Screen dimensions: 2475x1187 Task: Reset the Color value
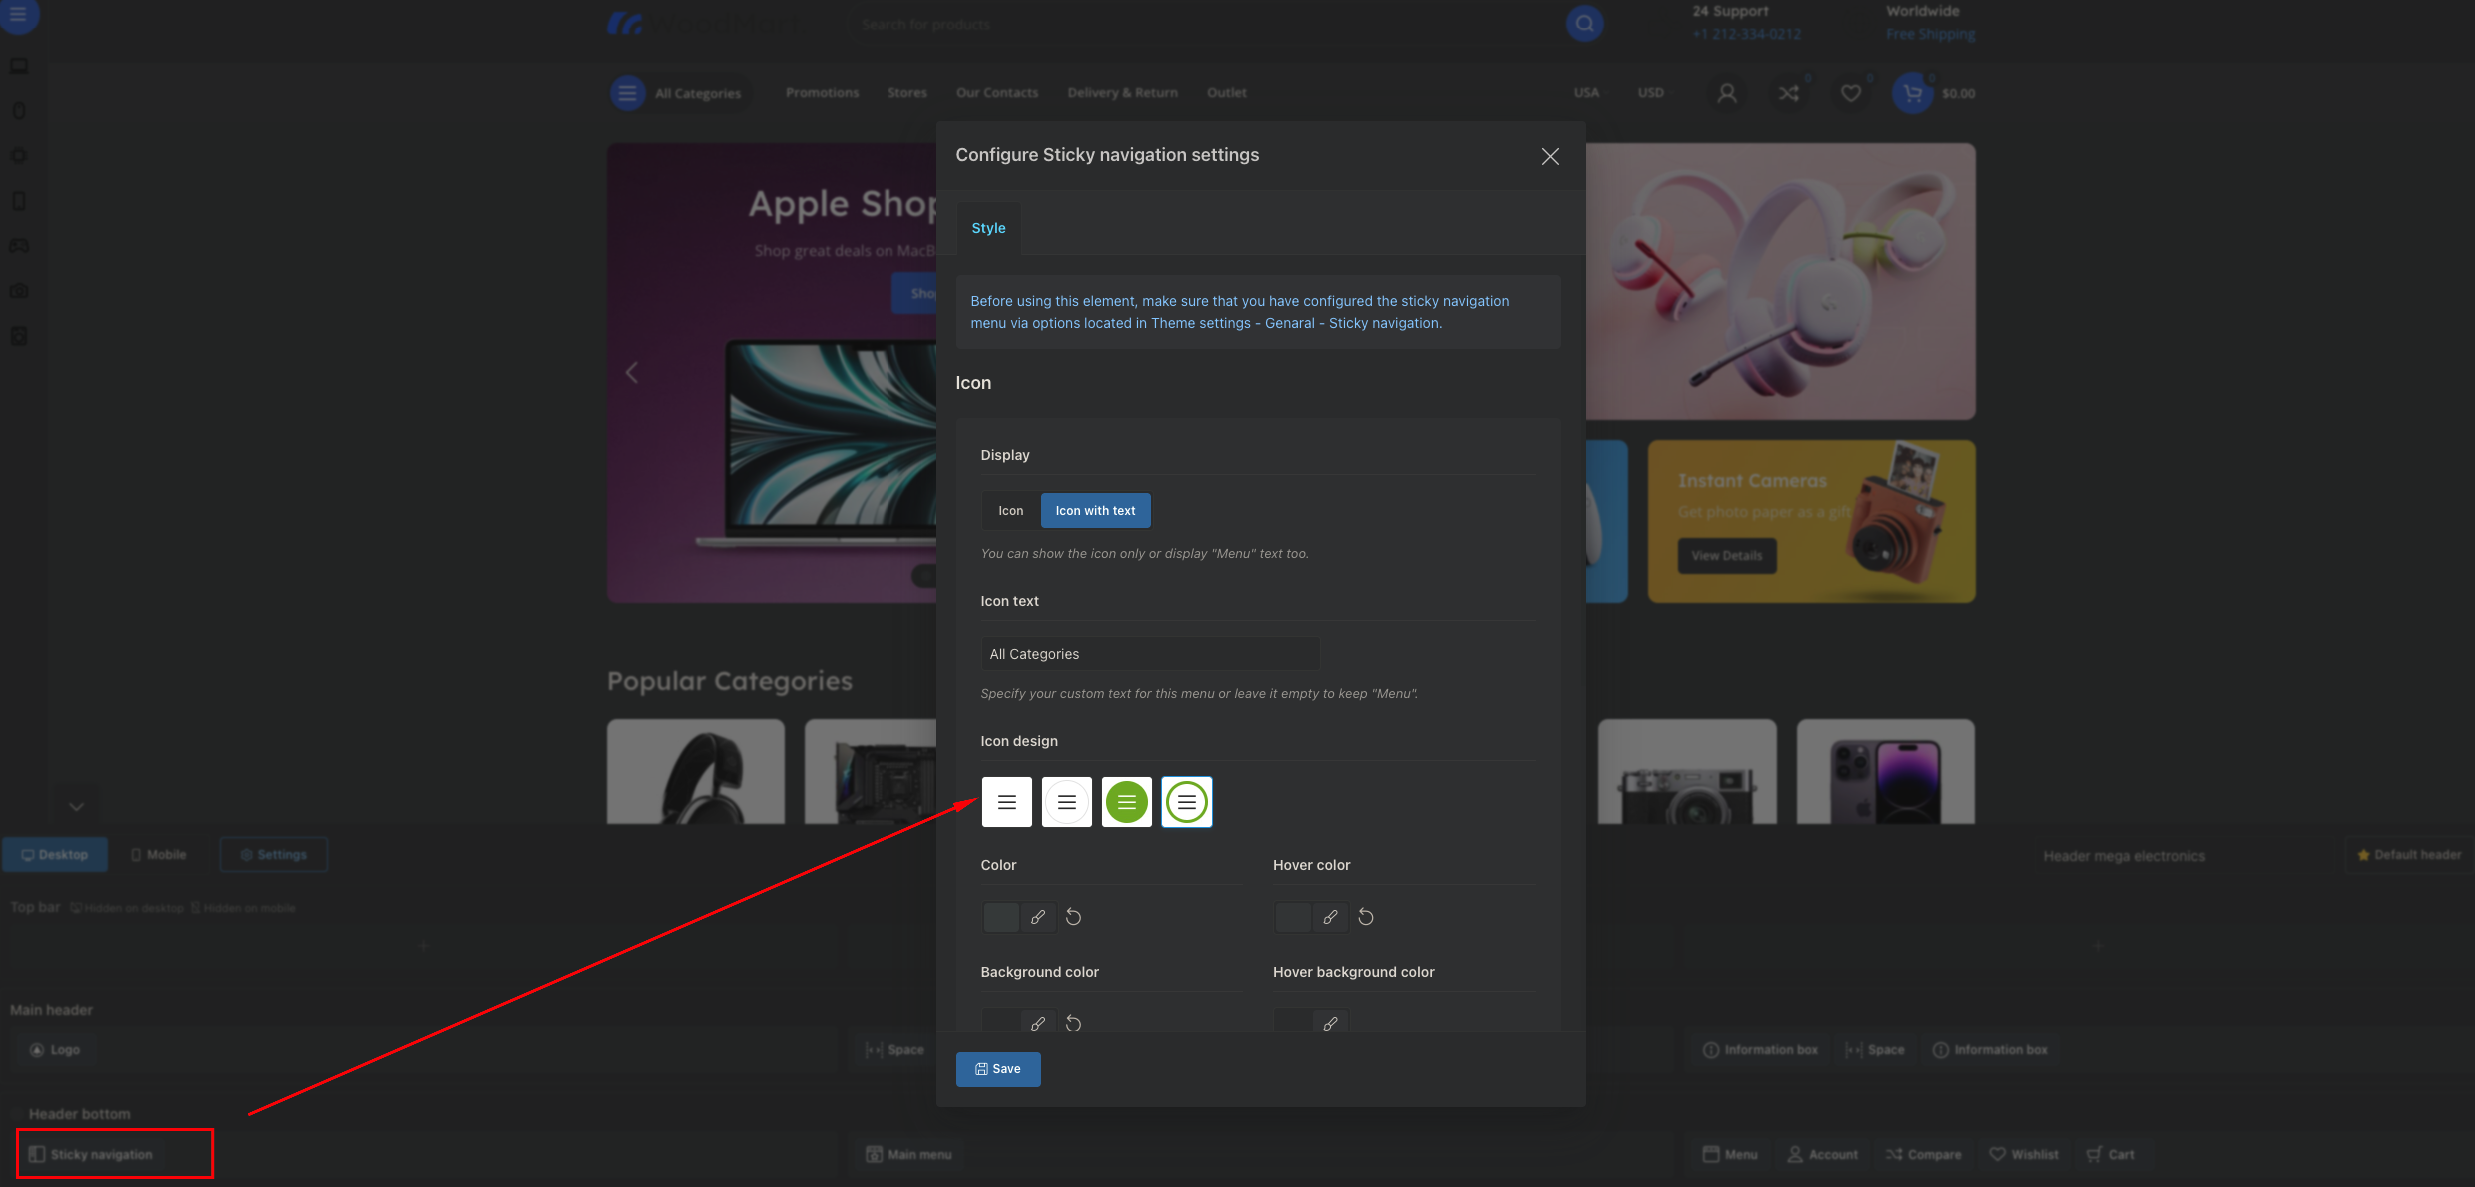pyautogui.click(x=1073, y=917)
